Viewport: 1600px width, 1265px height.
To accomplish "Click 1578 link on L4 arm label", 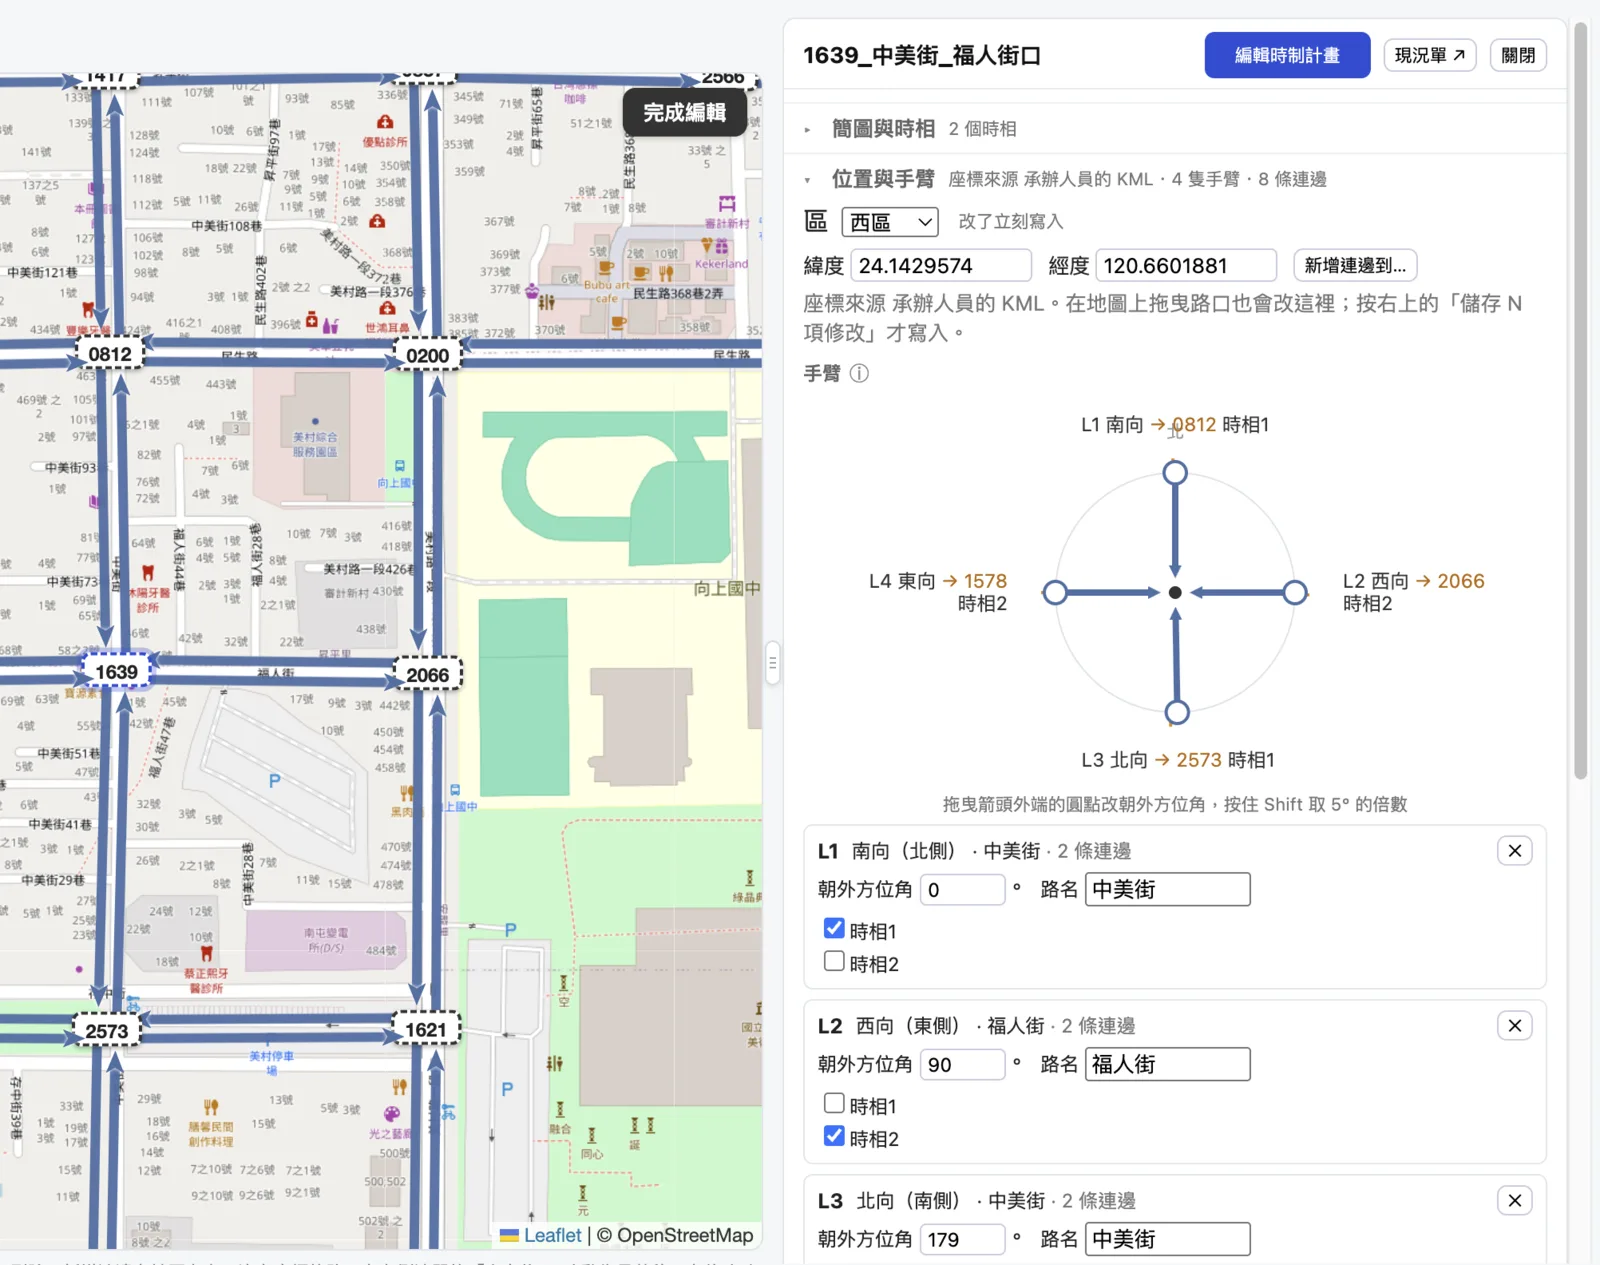I will (x=985, y=581).
